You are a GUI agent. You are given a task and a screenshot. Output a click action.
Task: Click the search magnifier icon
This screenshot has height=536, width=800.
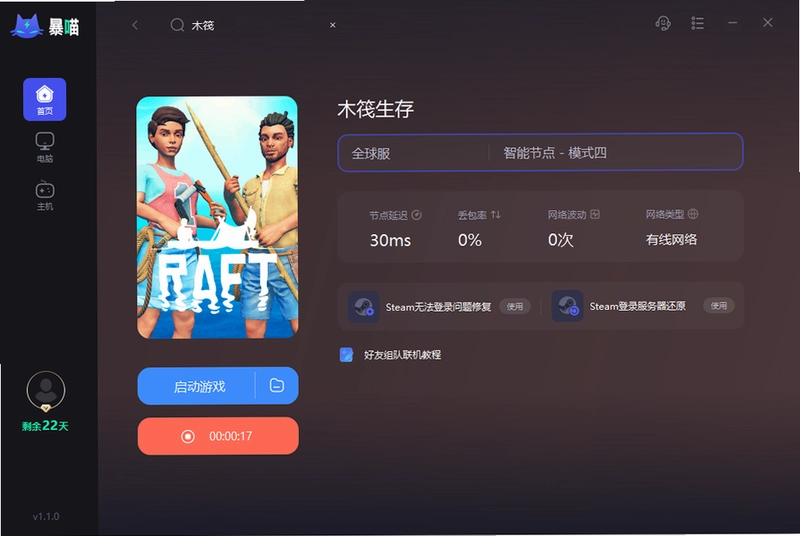(x=177, y=25)
